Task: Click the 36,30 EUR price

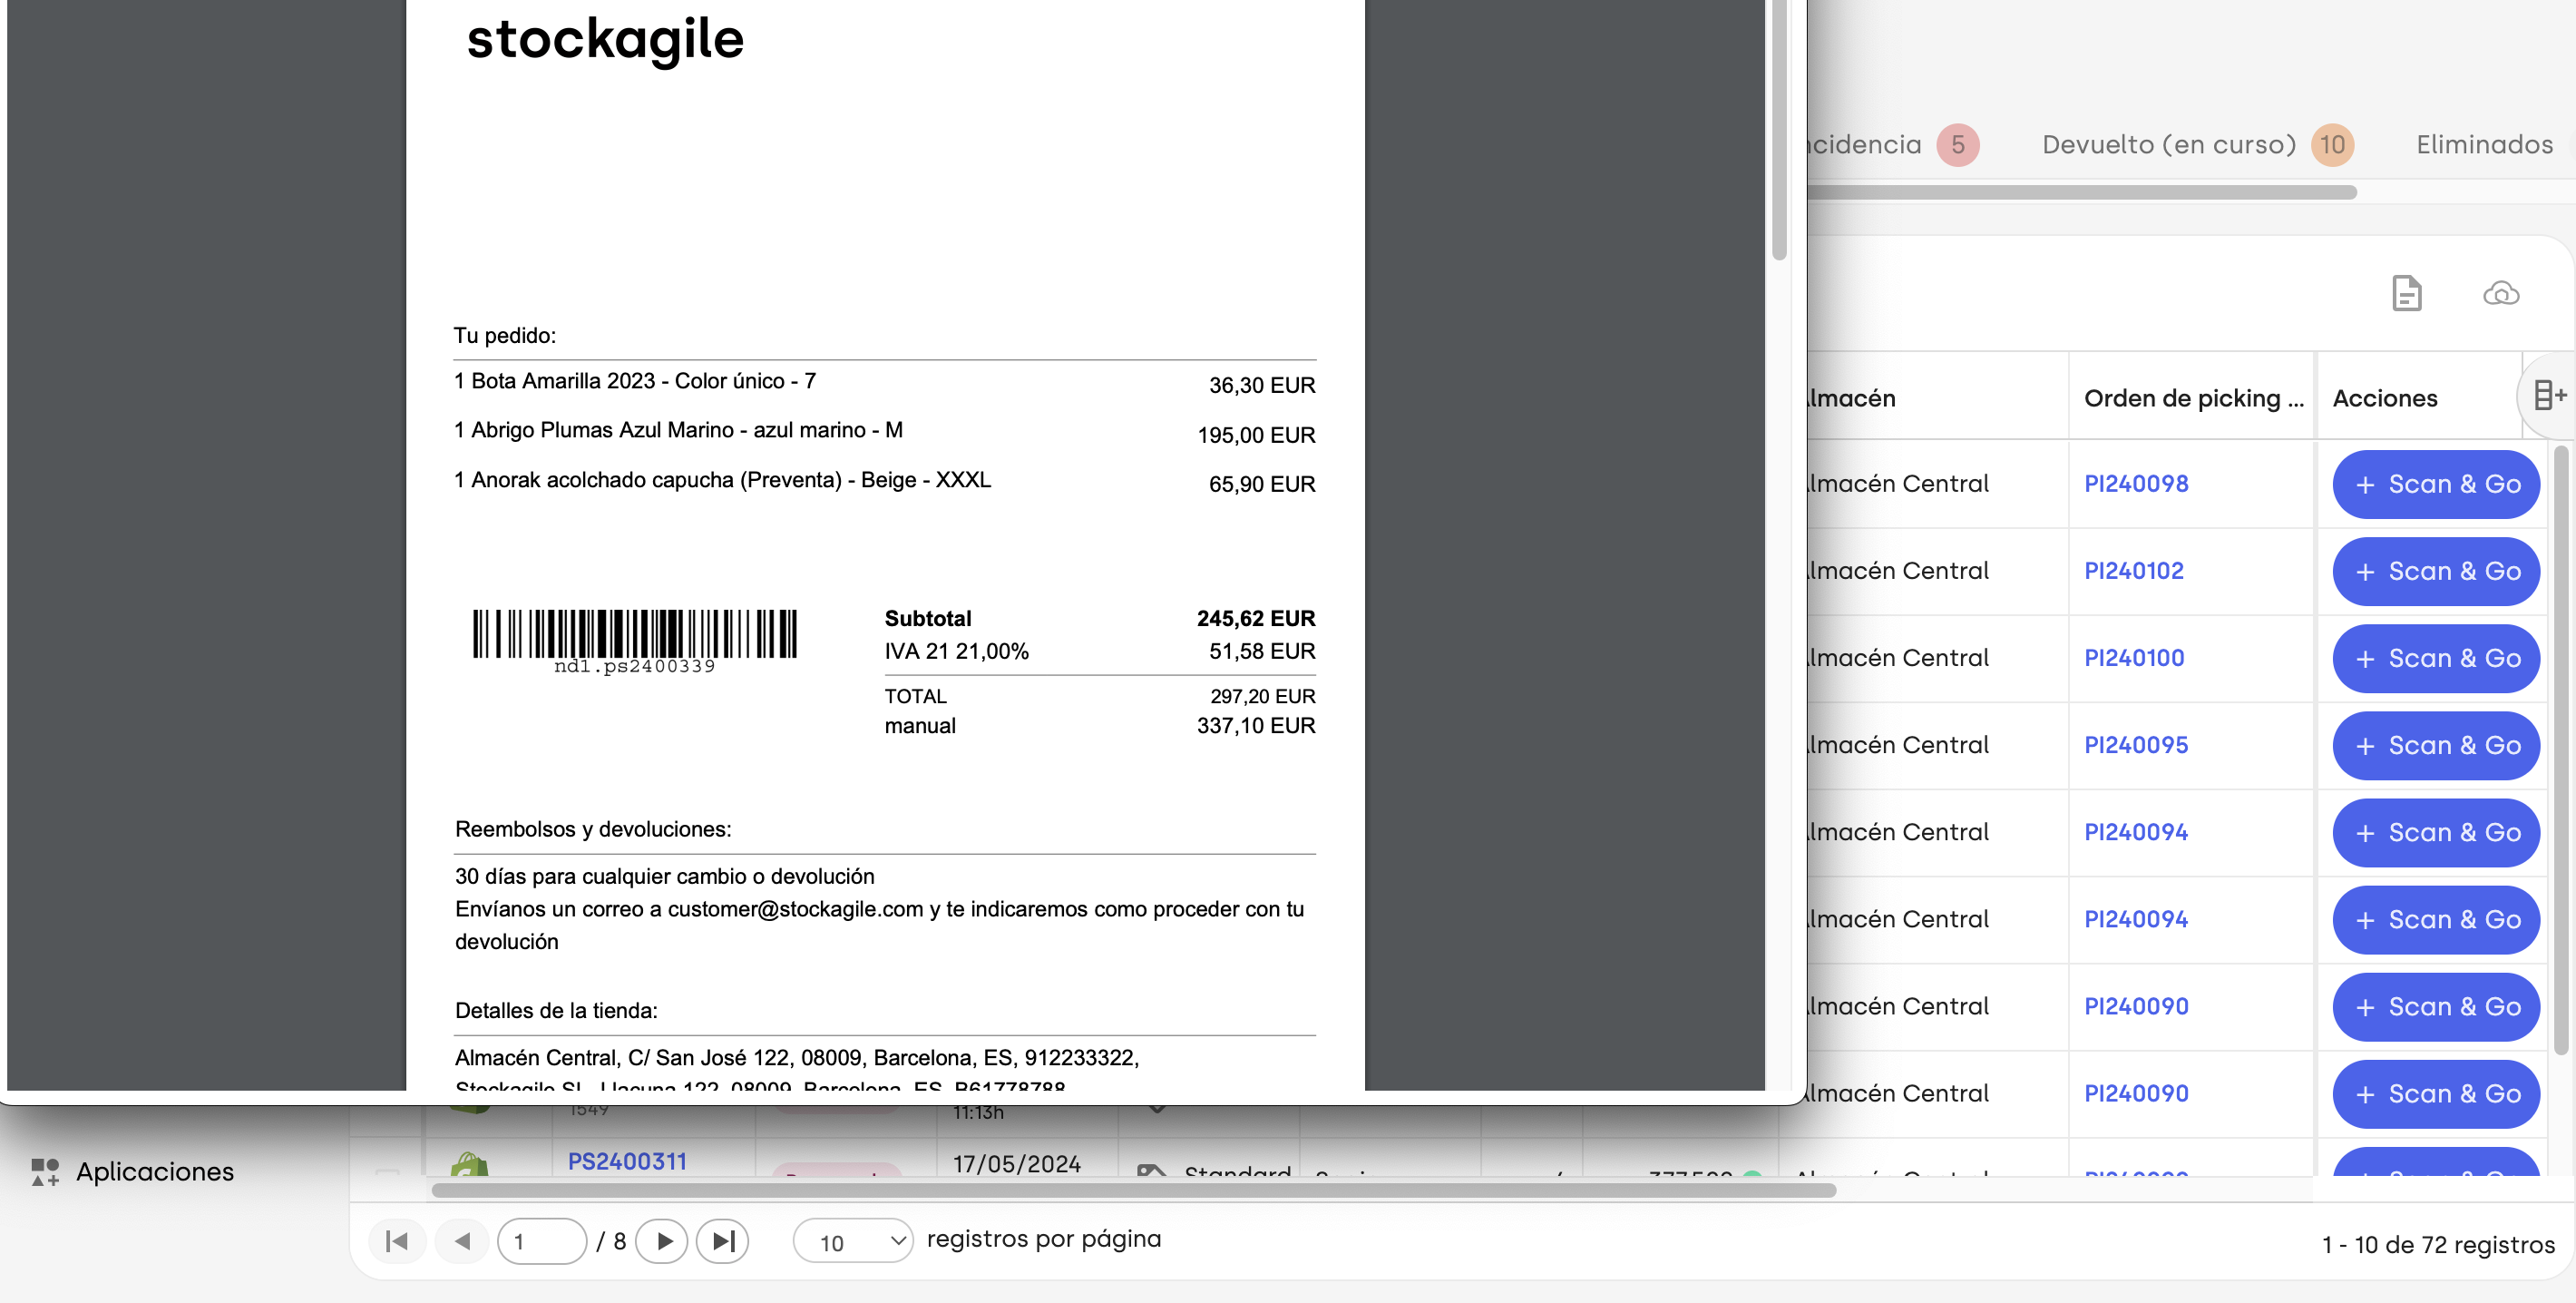Action: (x=1261, y=385)
